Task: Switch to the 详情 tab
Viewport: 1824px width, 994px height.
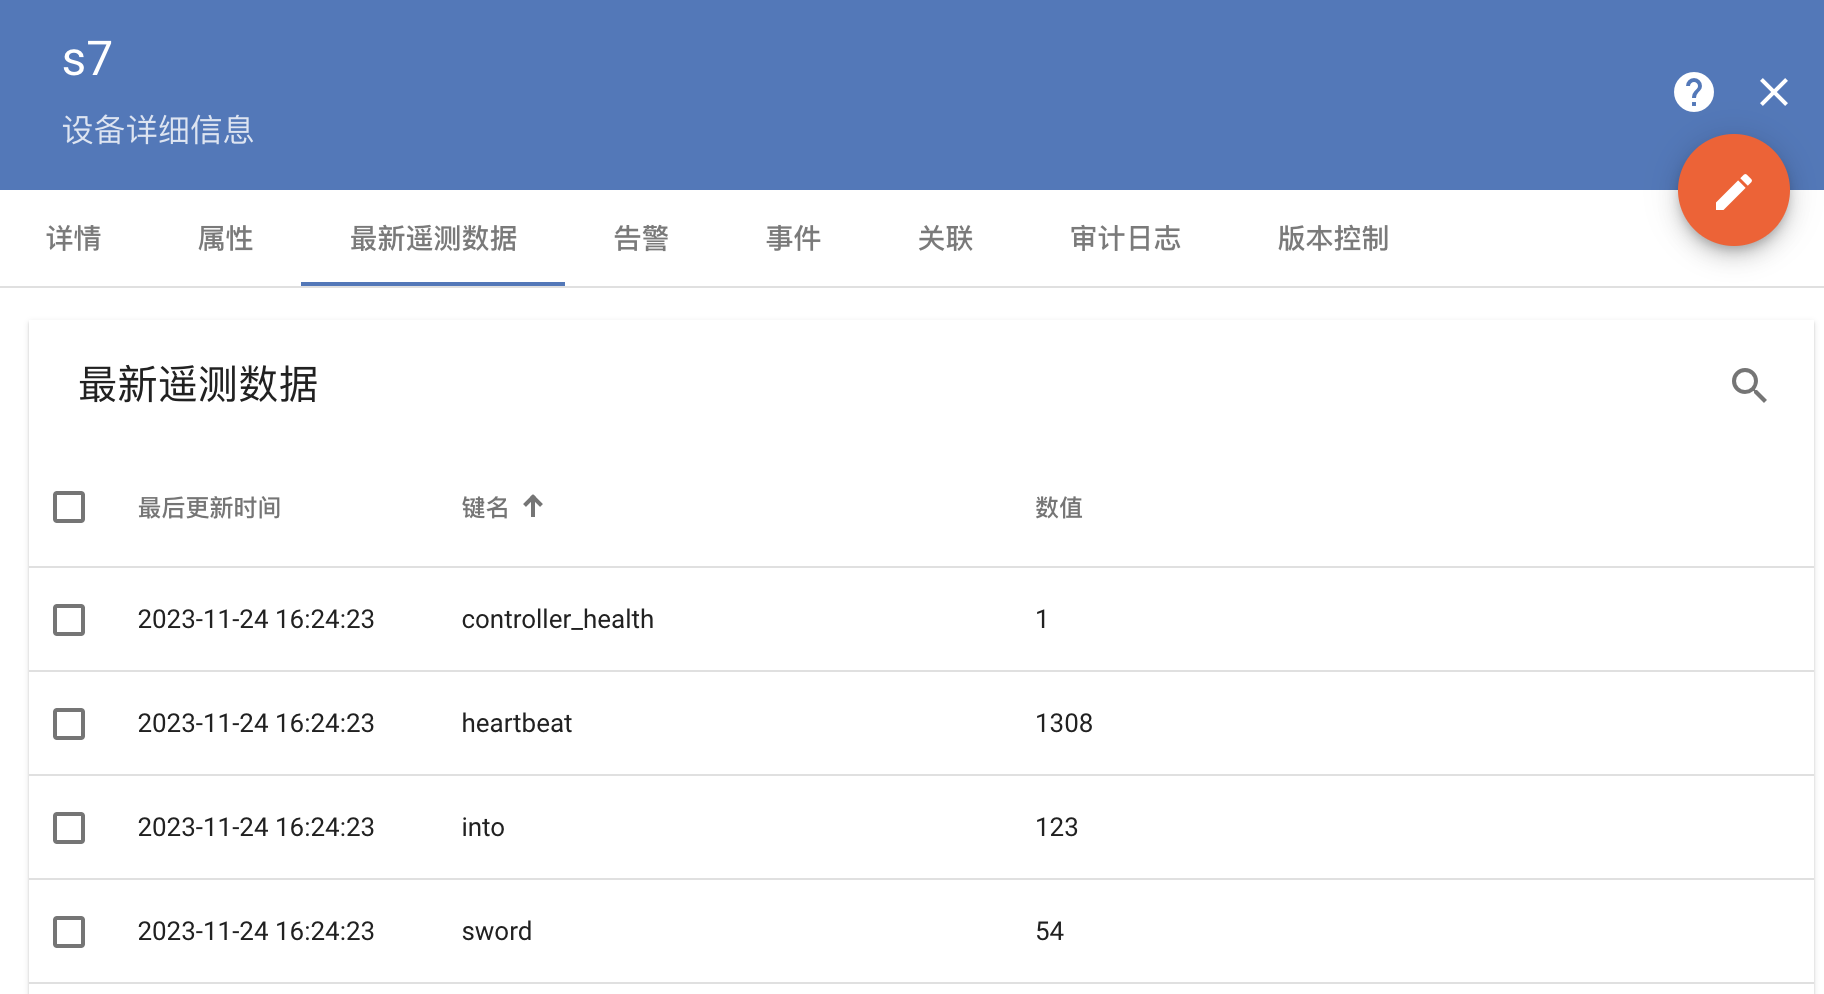Action: coord(74,238)
